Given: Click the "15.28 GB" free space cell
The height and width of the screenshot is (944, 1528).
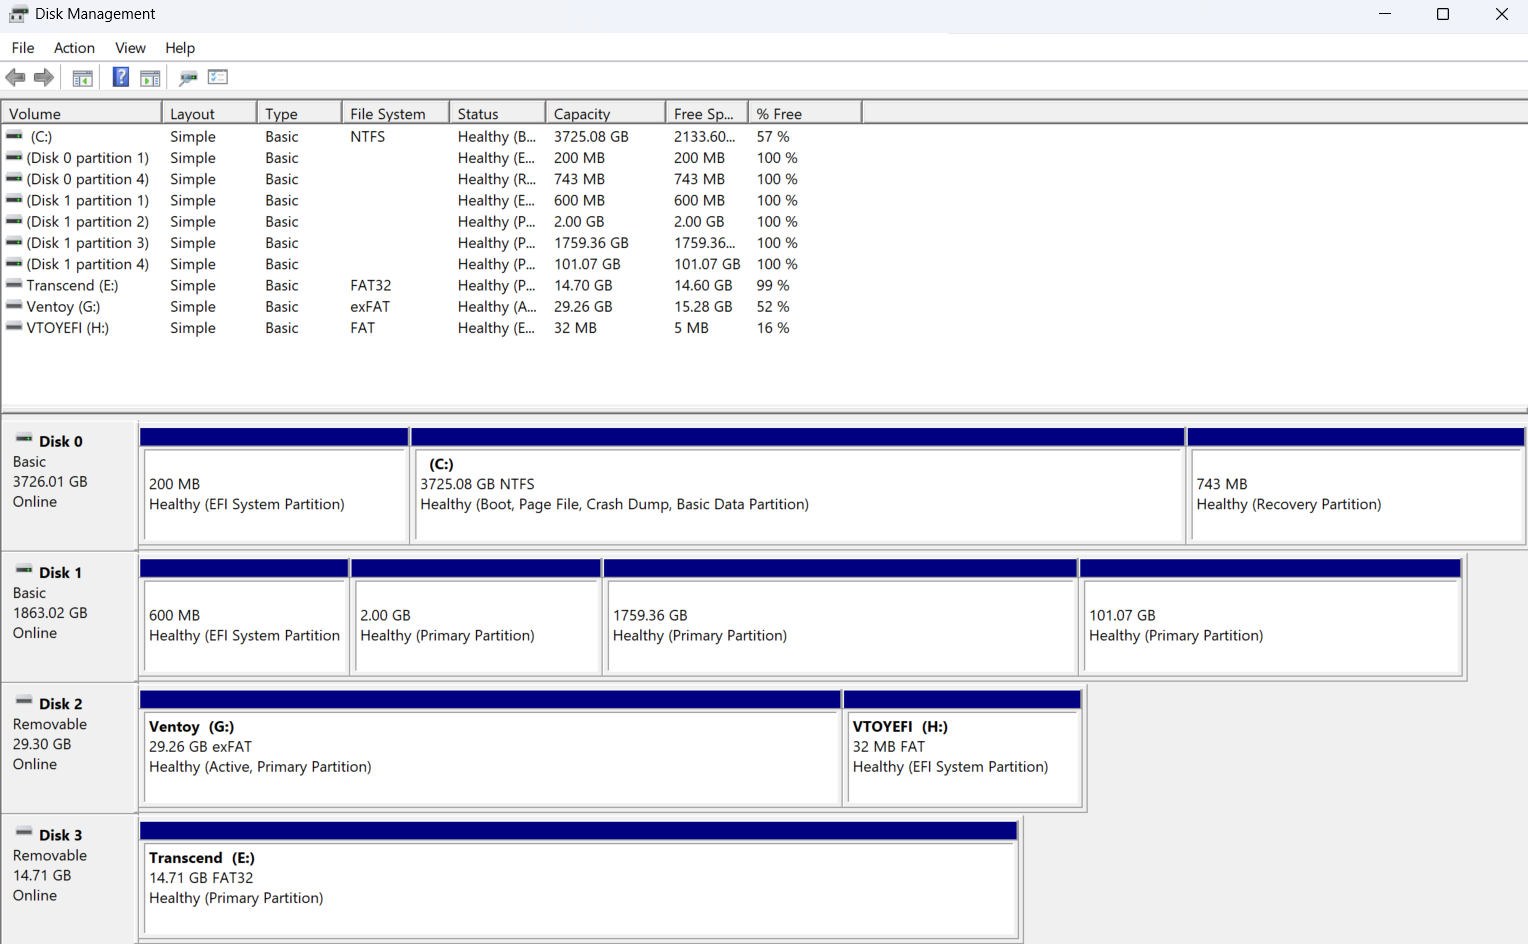Looking at the screenshot, I should click(x=703, y=306).
